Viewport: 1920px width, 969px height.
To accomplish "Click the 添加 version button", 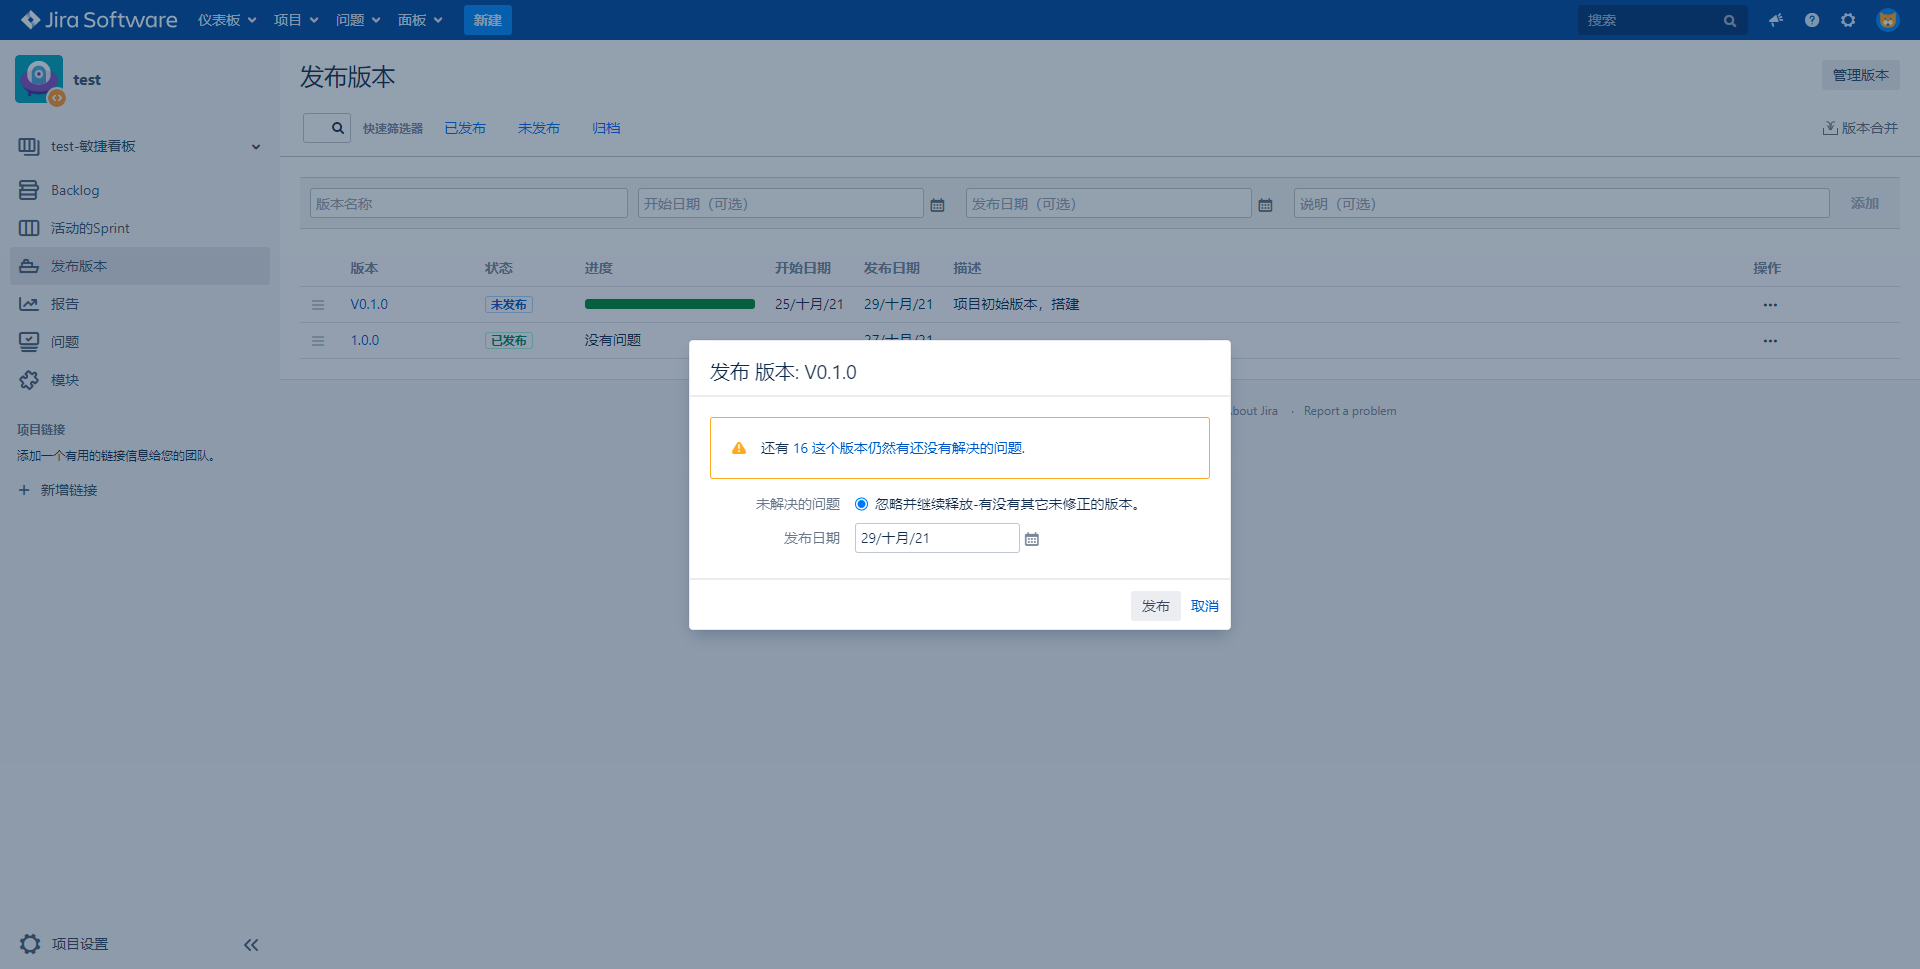I will tap(1865, 203).
